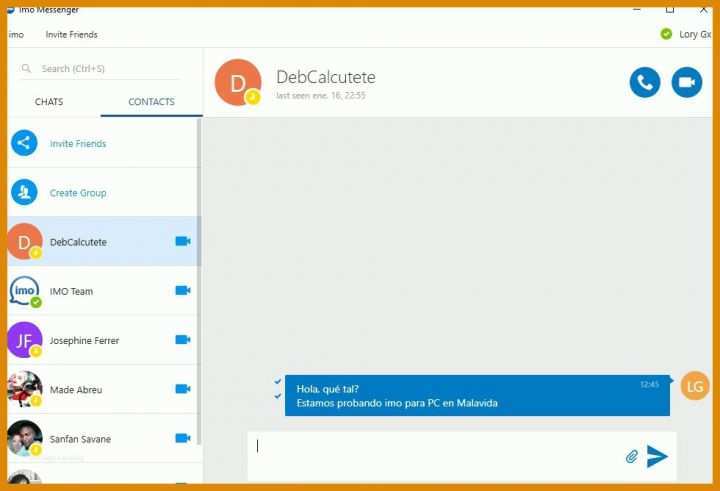Click Sanfan Savane's profile photo
The image size is (720, 491).
click(x=24, y=438)
